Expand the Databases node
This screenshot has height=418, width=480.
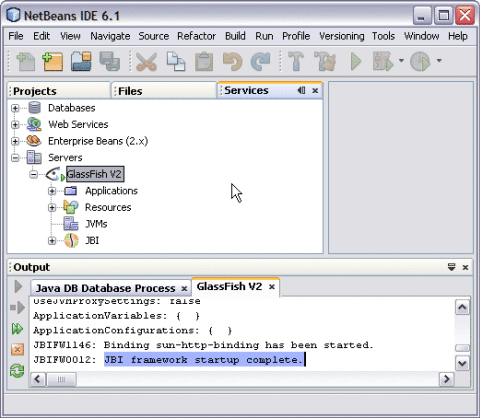[15, 108]
